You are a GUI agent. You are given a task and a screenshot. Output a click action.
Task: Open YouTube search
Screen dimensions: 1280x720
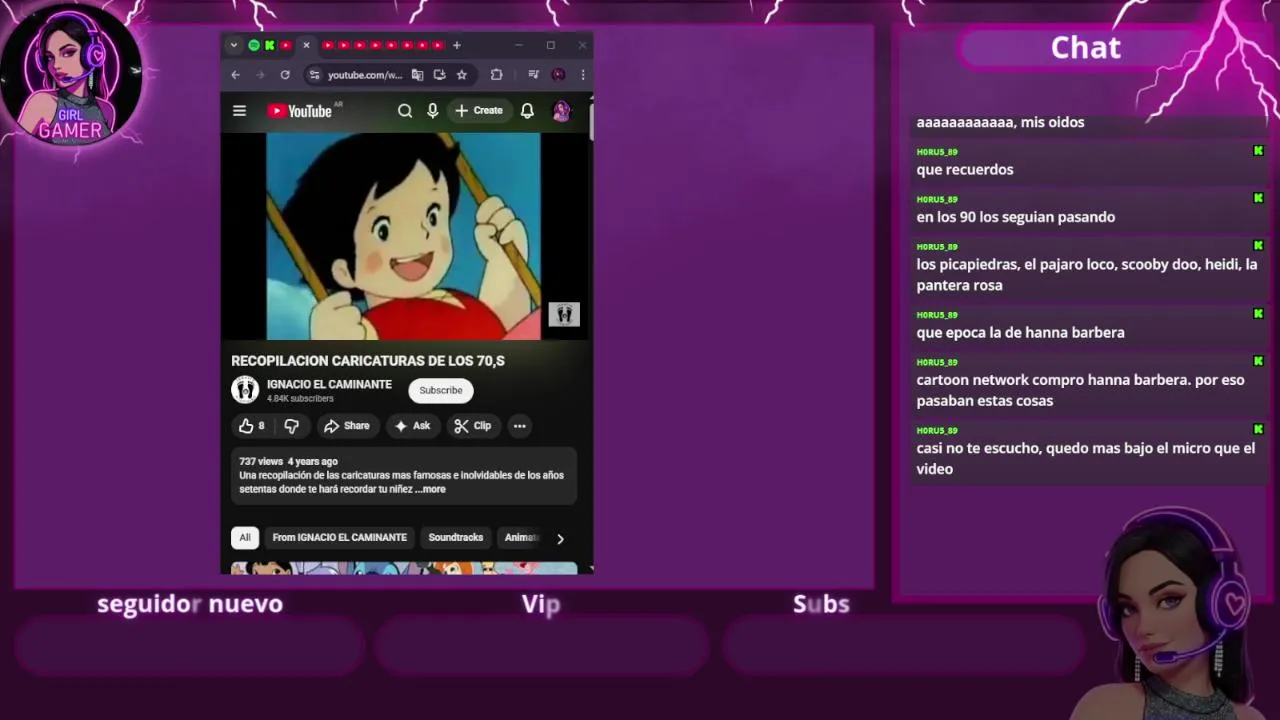click(405, 111)
